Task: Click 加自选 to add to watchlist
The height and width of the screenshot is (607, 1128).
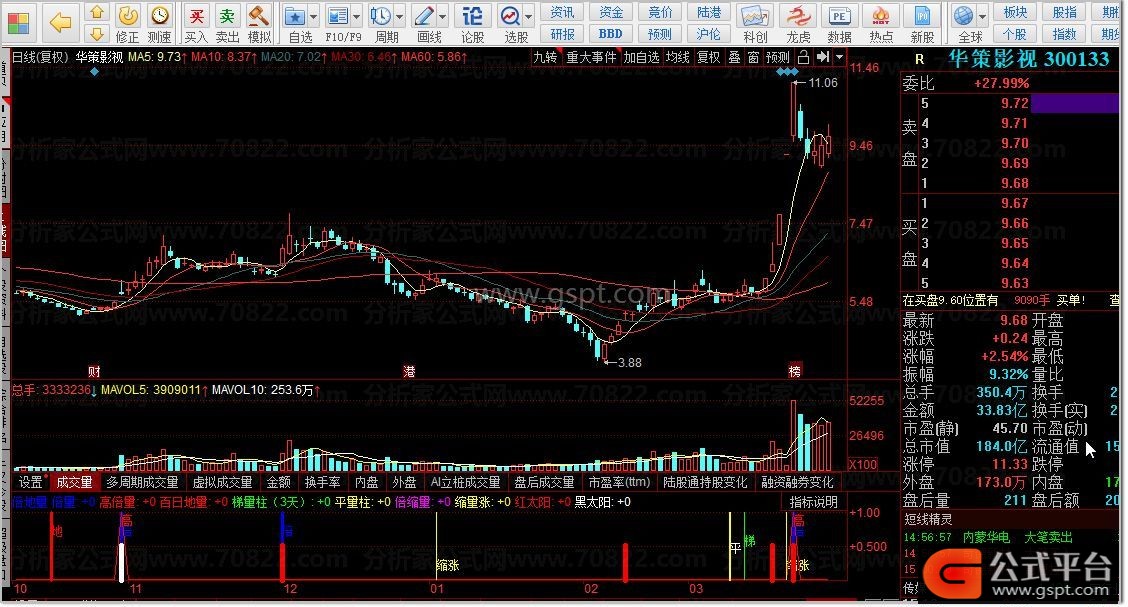Action: pyautogui.click(x=641, y=57)
